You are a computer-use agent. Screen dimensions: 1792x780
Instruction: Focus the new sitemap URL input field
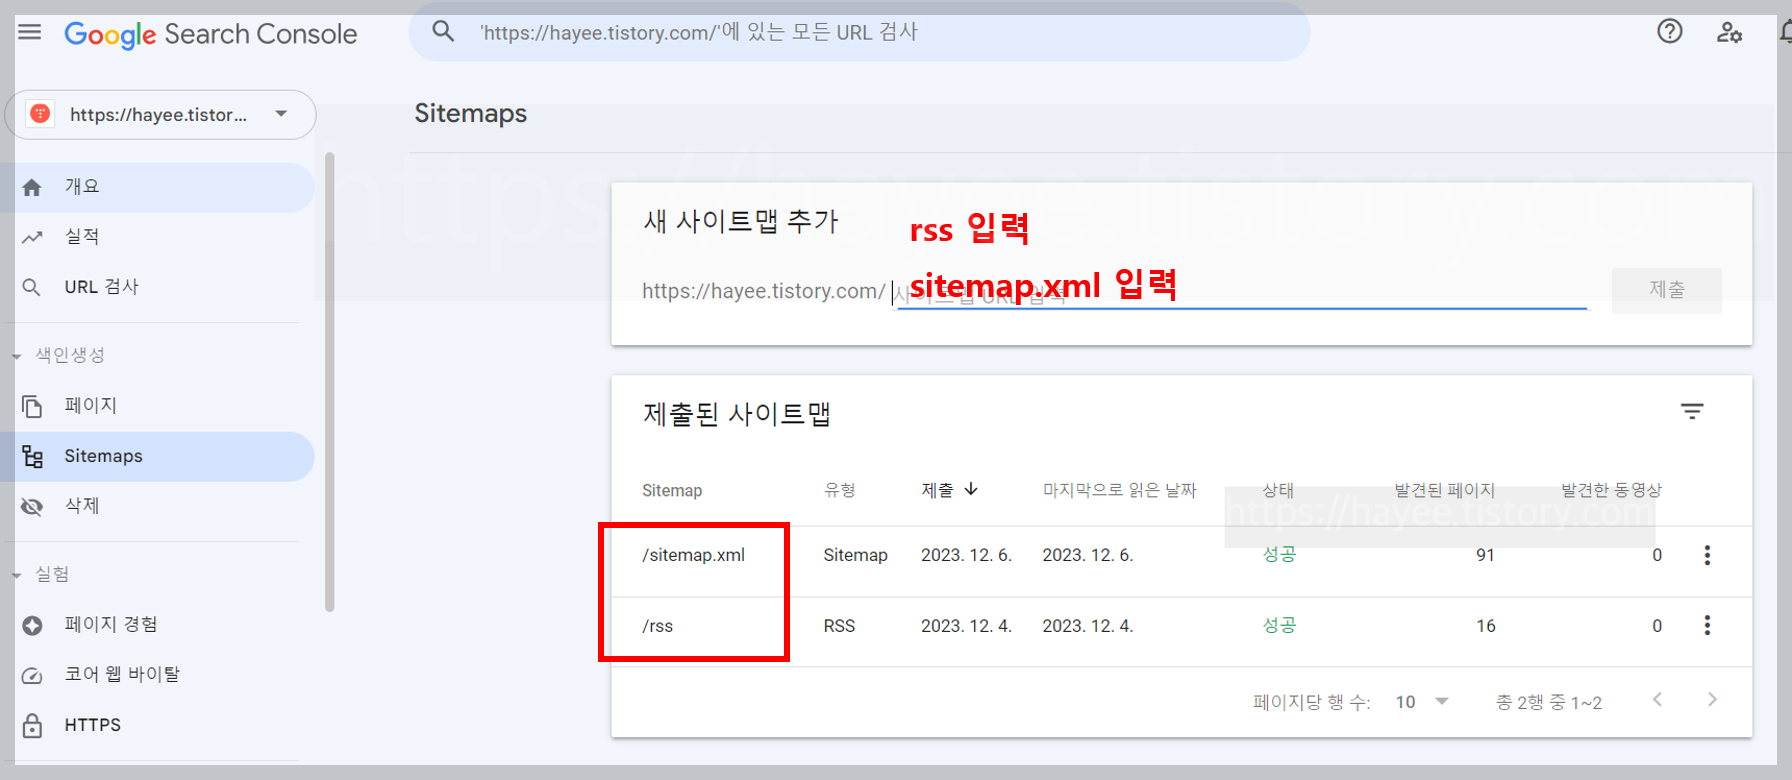pos(1240,291)
